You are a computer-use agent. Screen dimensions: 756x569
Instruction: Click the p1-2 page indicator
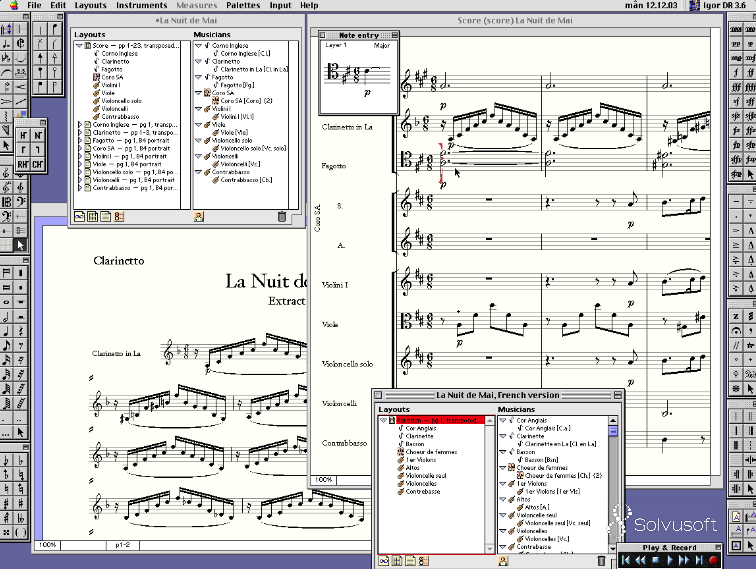[x=122, y=545]
